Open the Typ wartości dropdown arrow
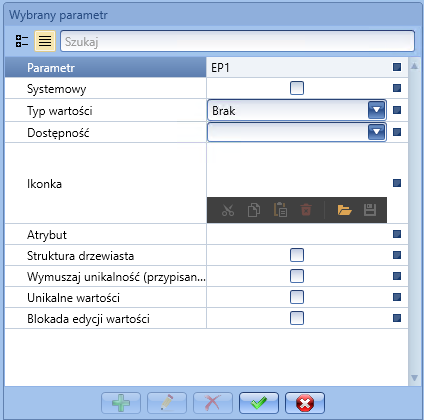Image resolution: width=424 pixels, height=420 pixels. coord(377,110)
